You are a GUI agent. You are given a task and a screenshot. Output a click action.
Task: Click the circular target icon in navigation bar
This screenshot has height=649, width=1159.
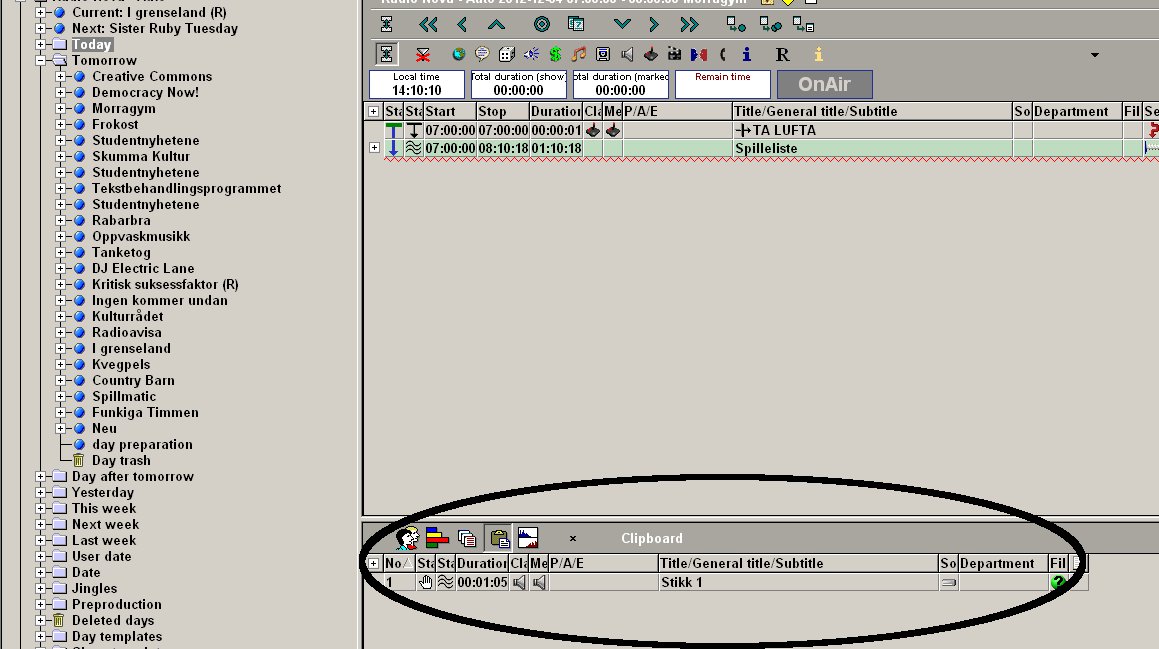542,24
